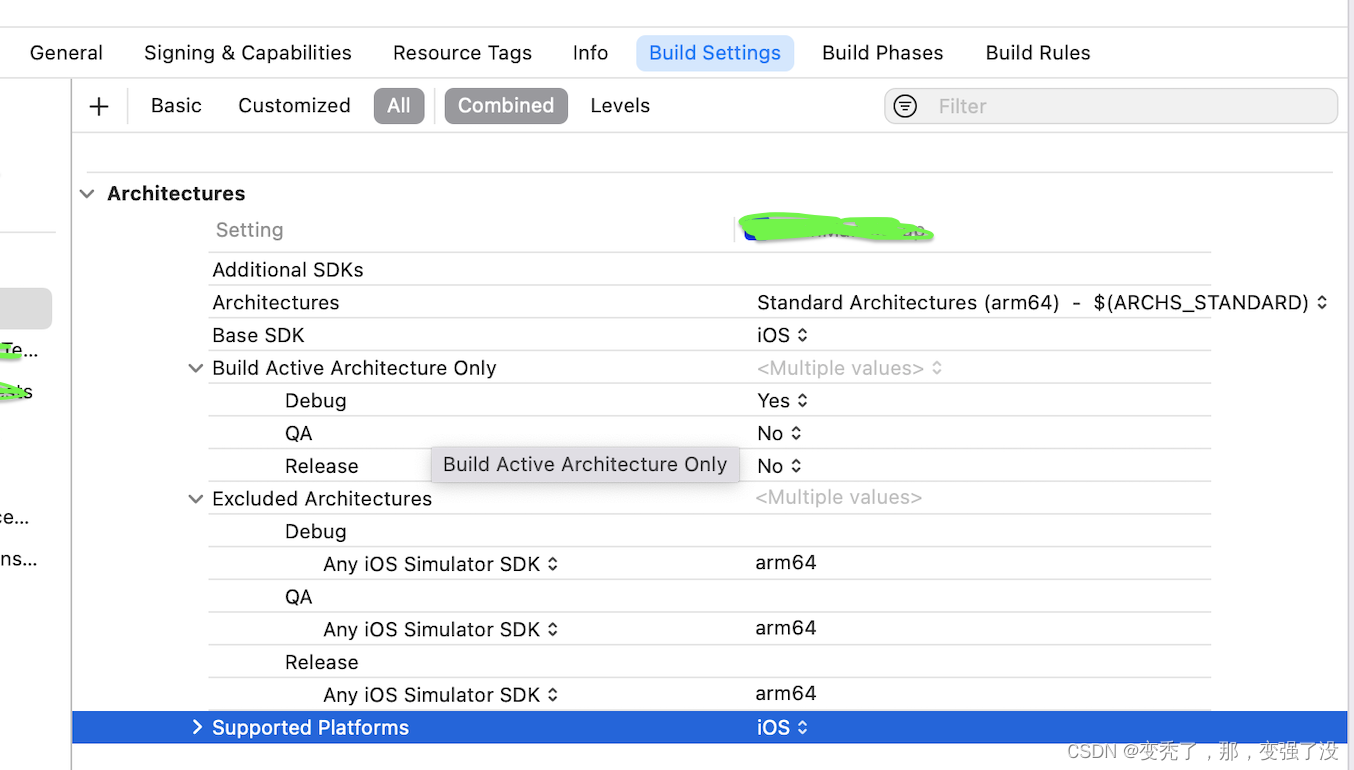Change Release No value popup
Image resolution: width=1354 pixels, height=770 pixels.
[x=779, y=466]
